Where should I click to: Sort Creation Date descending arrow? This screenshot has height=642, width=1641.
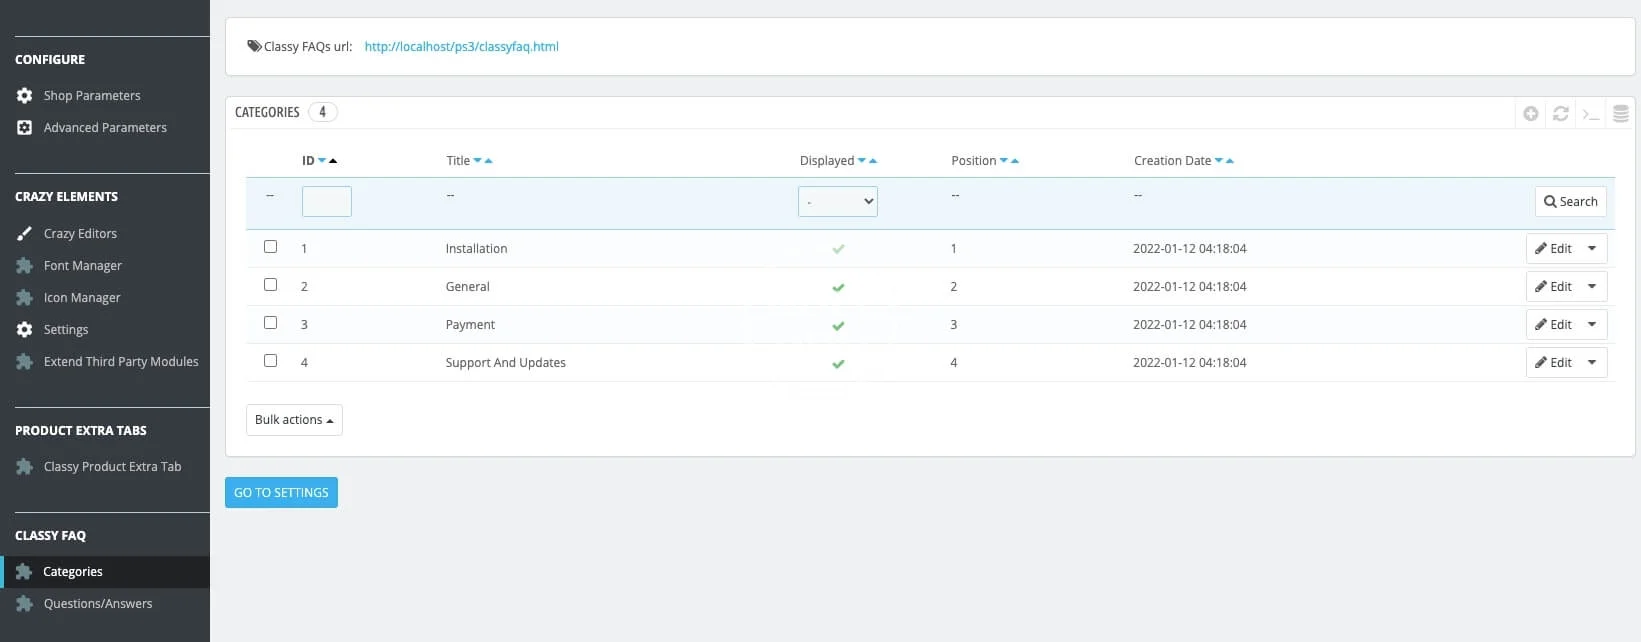coord(1219,161)
